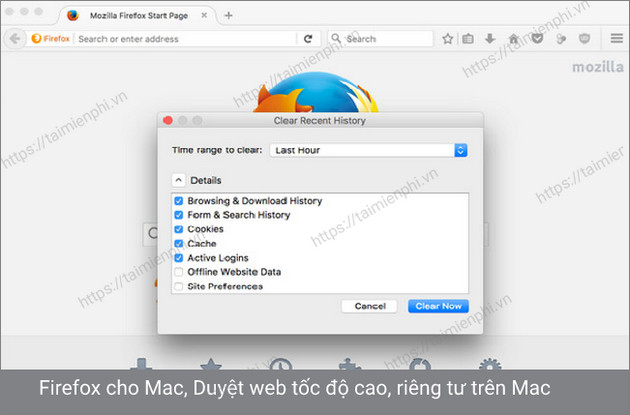Collapse the Details section arrow

[178, 180]
